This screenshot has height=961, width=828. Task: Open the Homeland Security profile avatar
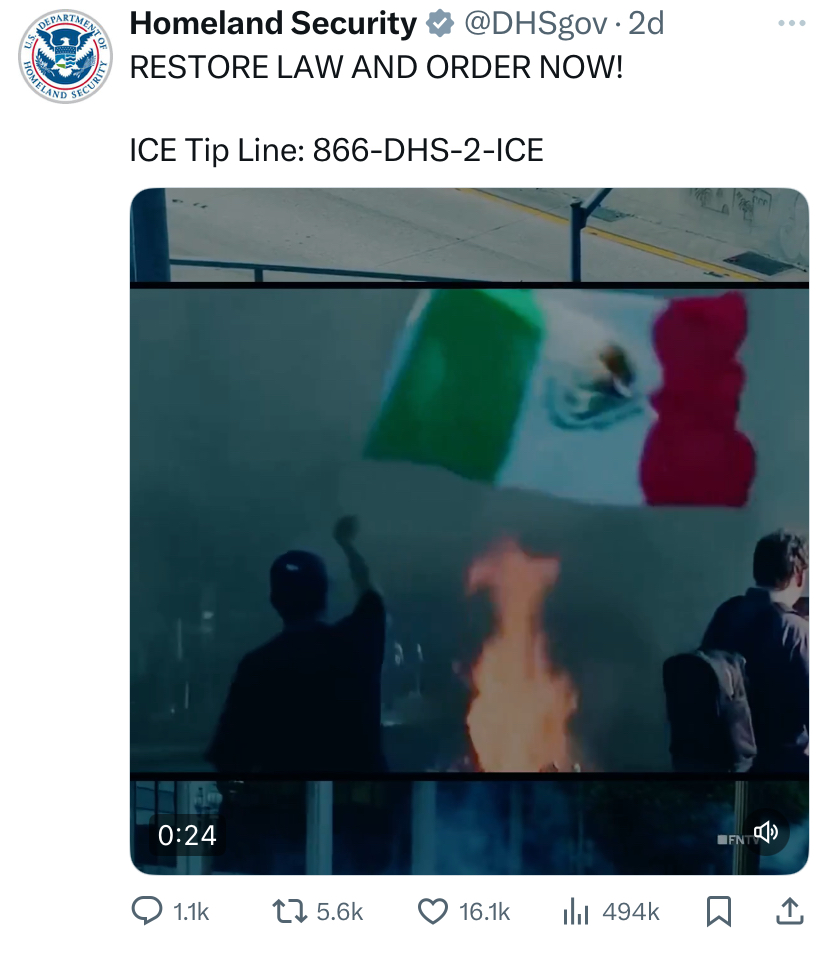point(65,56)
